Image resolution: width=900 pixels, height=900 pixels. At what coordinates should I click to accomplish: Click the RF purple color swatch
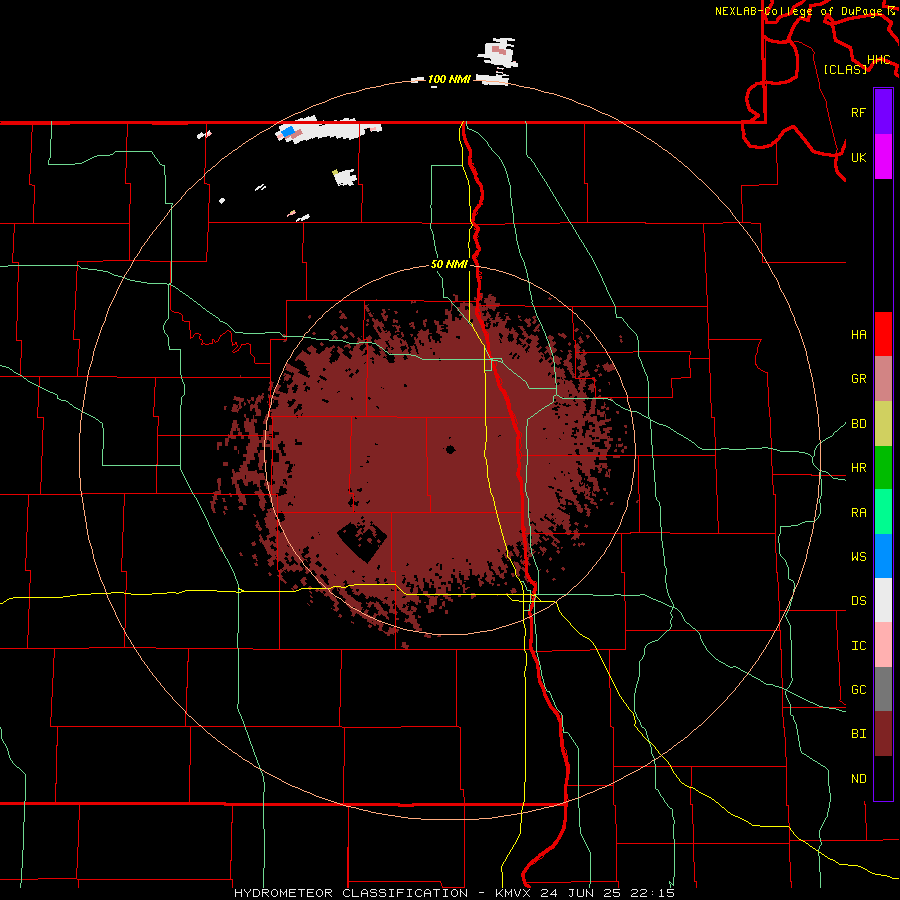coord(883,111)
